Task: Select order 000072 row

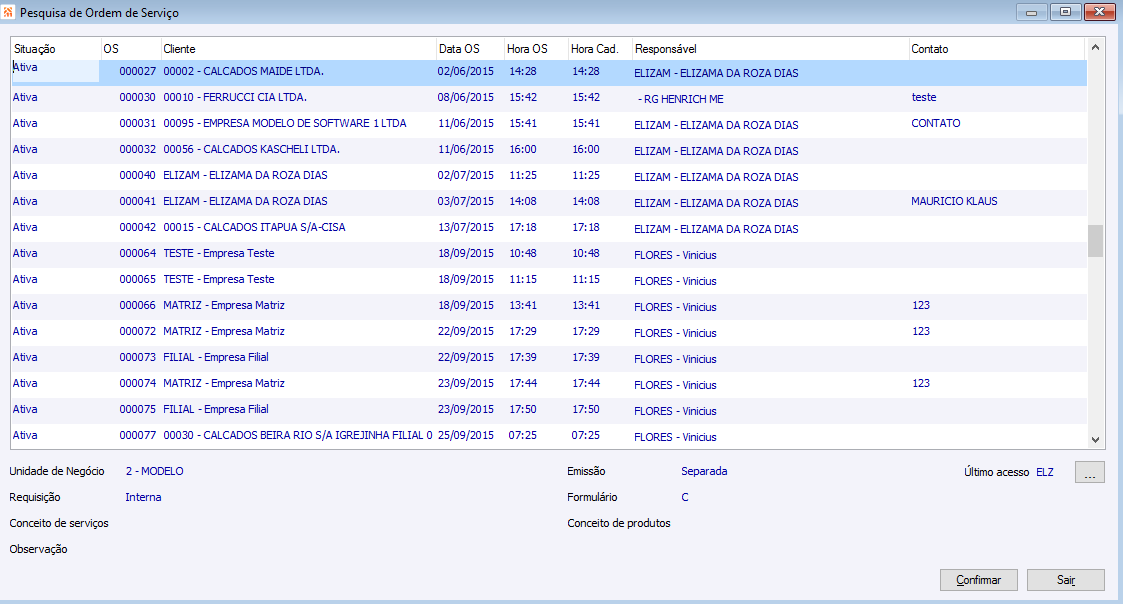Action: 549,332
